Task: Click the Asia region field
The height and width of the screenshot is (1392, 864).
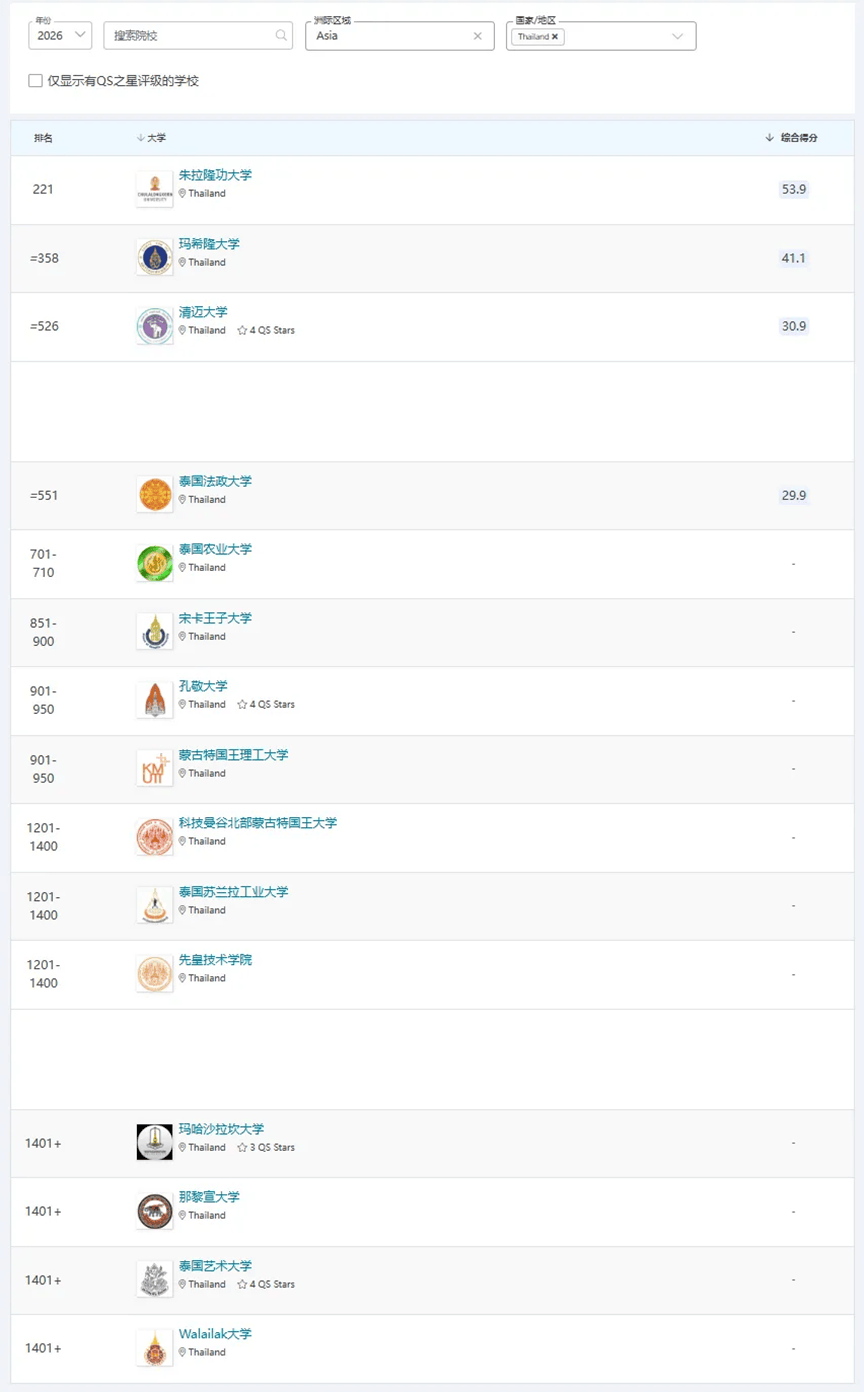Action: click(x=399, y=36)
